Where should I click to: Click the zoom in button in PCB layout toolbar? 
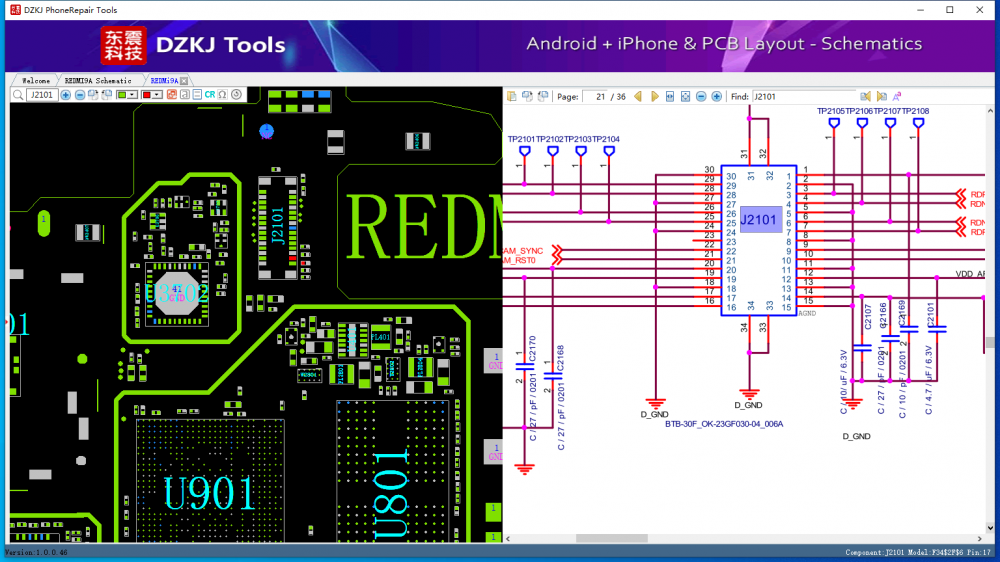click(66, 95)
